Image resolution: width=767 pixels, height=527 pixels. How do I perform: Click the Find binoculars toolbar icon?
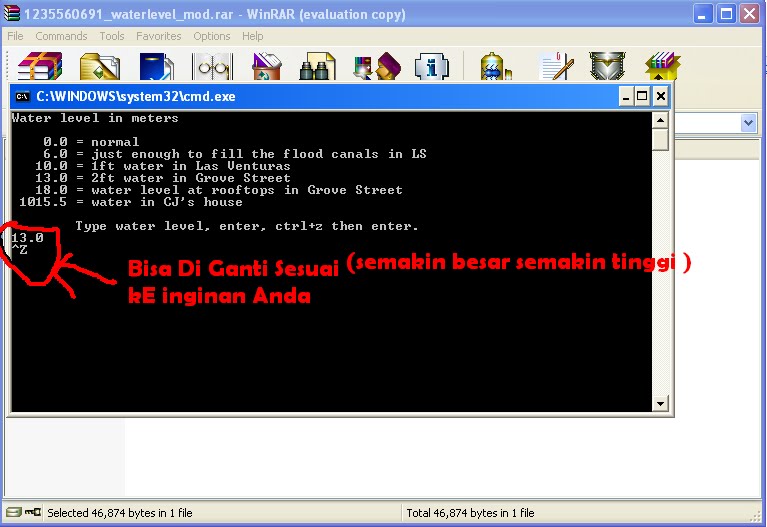click(317, 67)
